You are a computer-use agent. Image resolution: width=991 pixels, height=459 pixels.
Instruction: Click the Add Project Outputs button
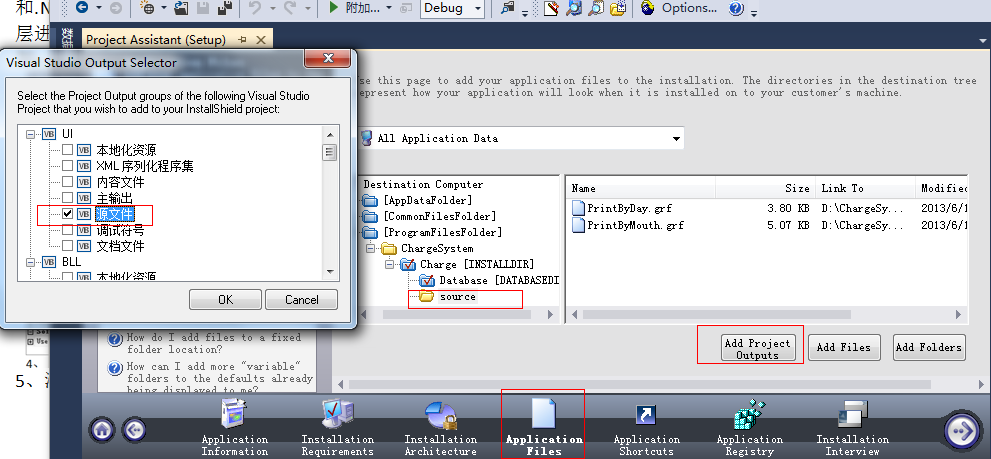[758, 349]
